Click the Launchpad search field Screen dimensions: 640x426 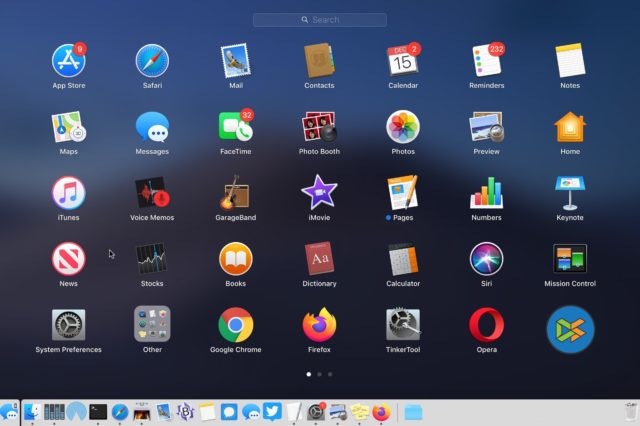[x=320, y=19]
